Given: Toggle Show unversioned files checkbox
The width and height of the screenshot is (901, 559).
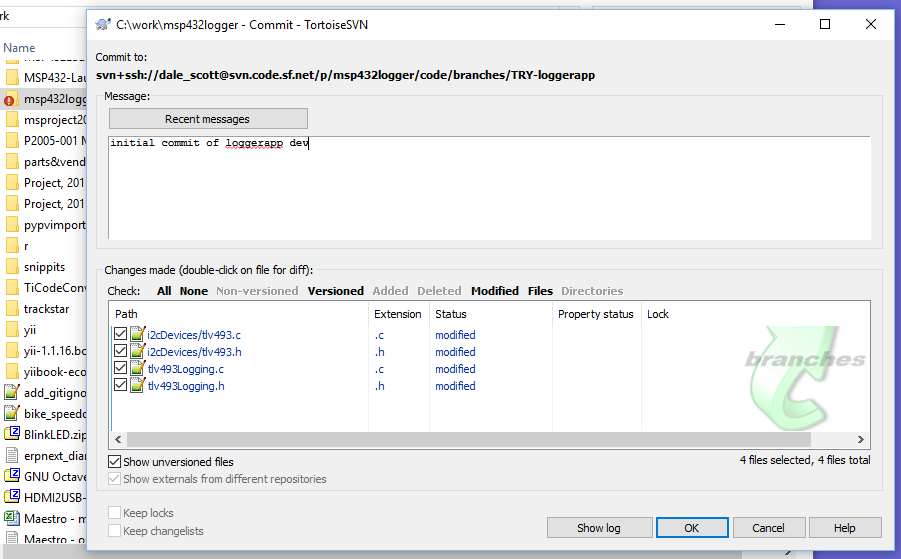Looking at the screenshot, I should tap(114, 461).
